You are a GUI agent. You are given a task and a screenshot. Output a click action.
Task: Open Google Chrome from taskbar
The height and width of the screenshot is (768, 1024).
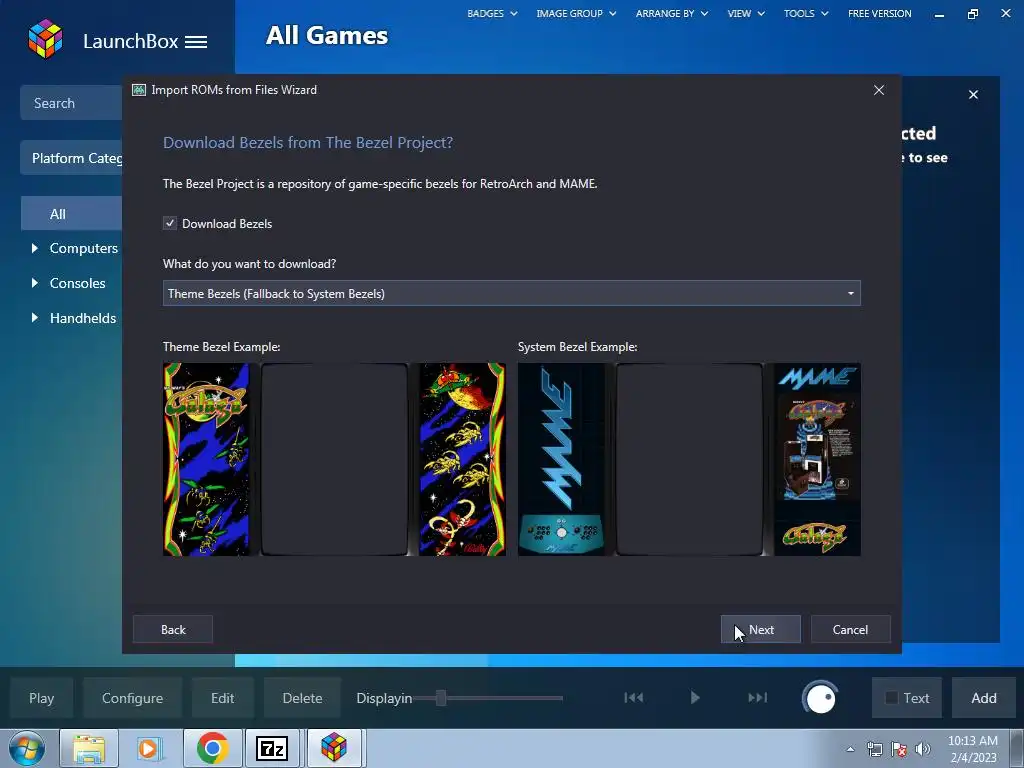coord(212,748)
